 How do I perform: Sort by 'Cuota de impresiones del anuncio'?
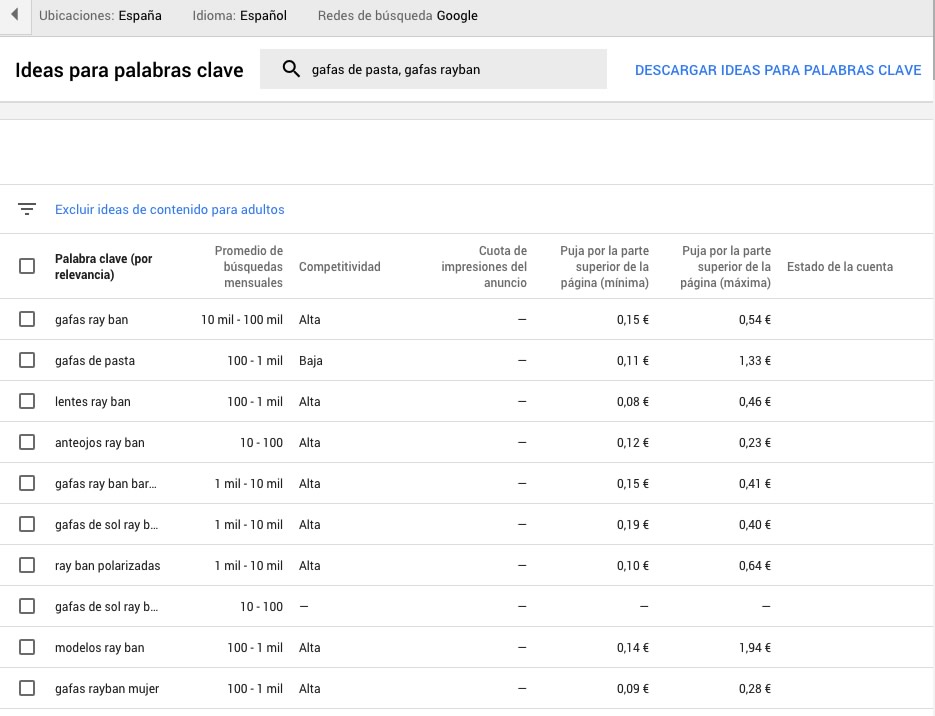click(x=484, y=266)
